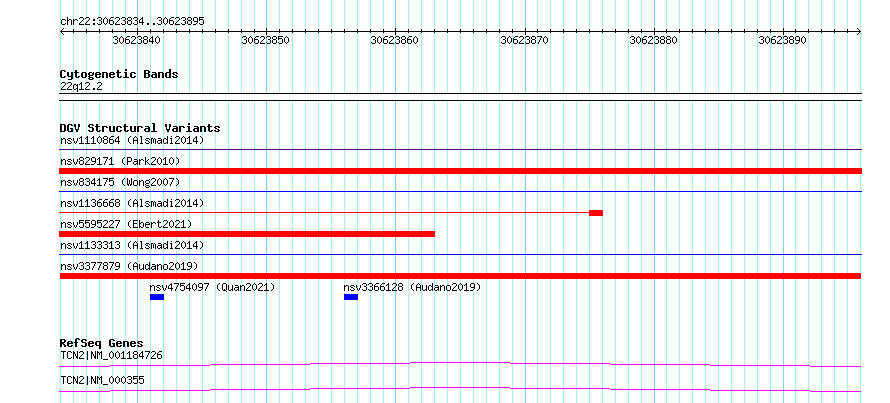890x403 pixels.
Task: Open variant nsv834175 (Wong2007)
Action: coord(120,182)
